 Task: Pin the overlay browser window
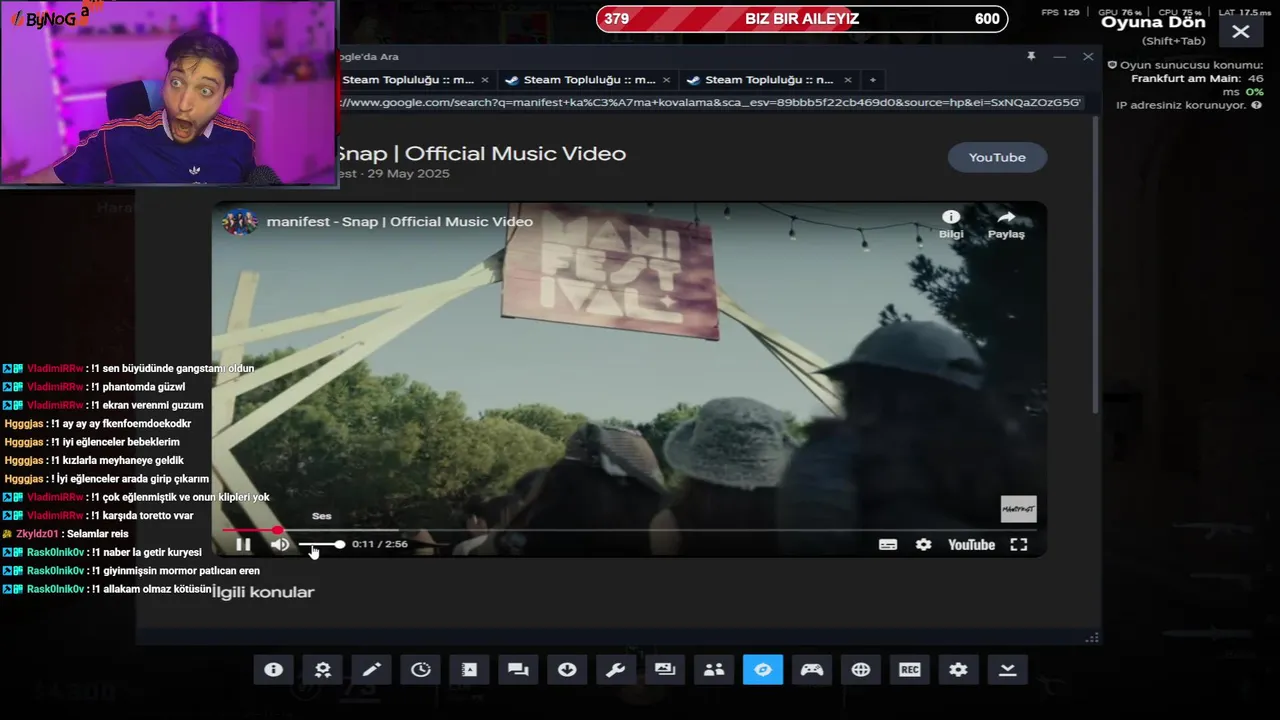[x=1031, y=57]
